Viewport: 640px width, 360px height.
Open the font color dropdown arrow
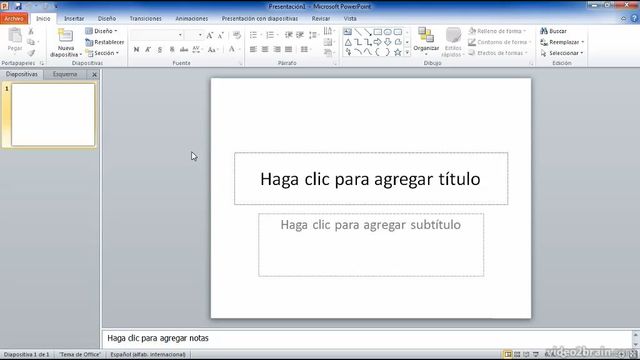[x=239, y=49]
